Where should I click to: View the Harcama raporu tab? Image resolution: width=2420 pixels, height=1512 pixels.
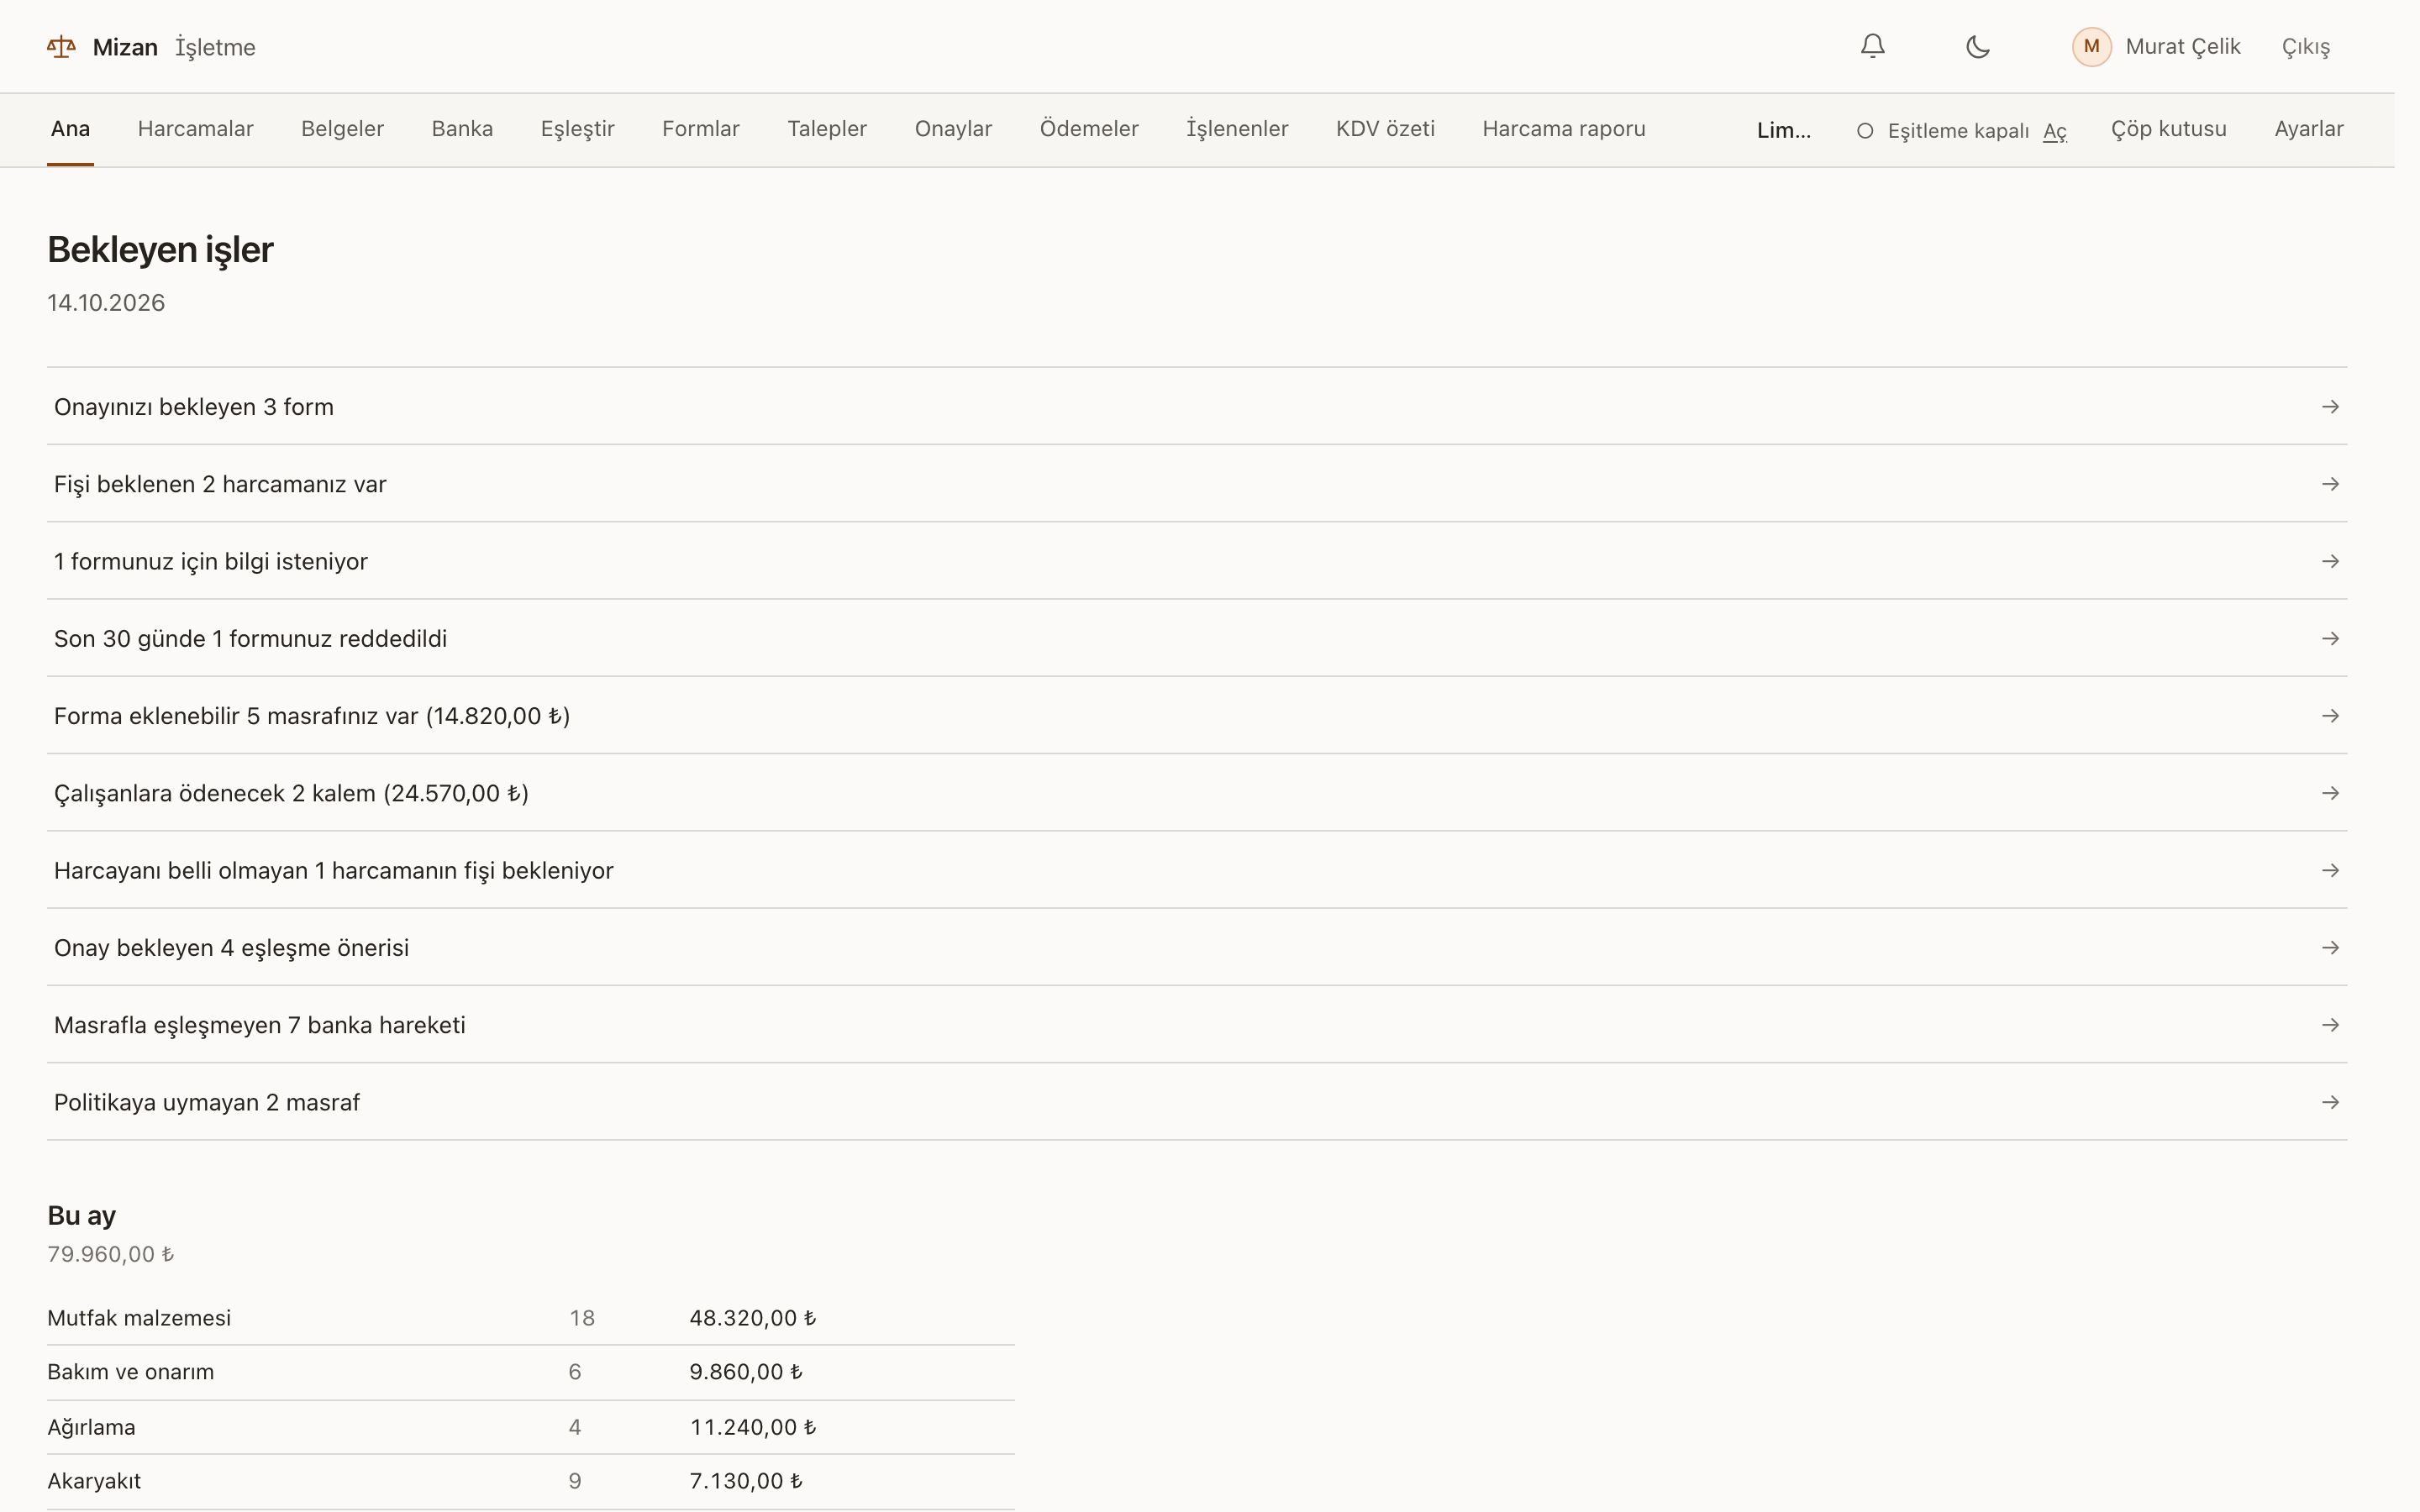click(x=1563, y=129)
